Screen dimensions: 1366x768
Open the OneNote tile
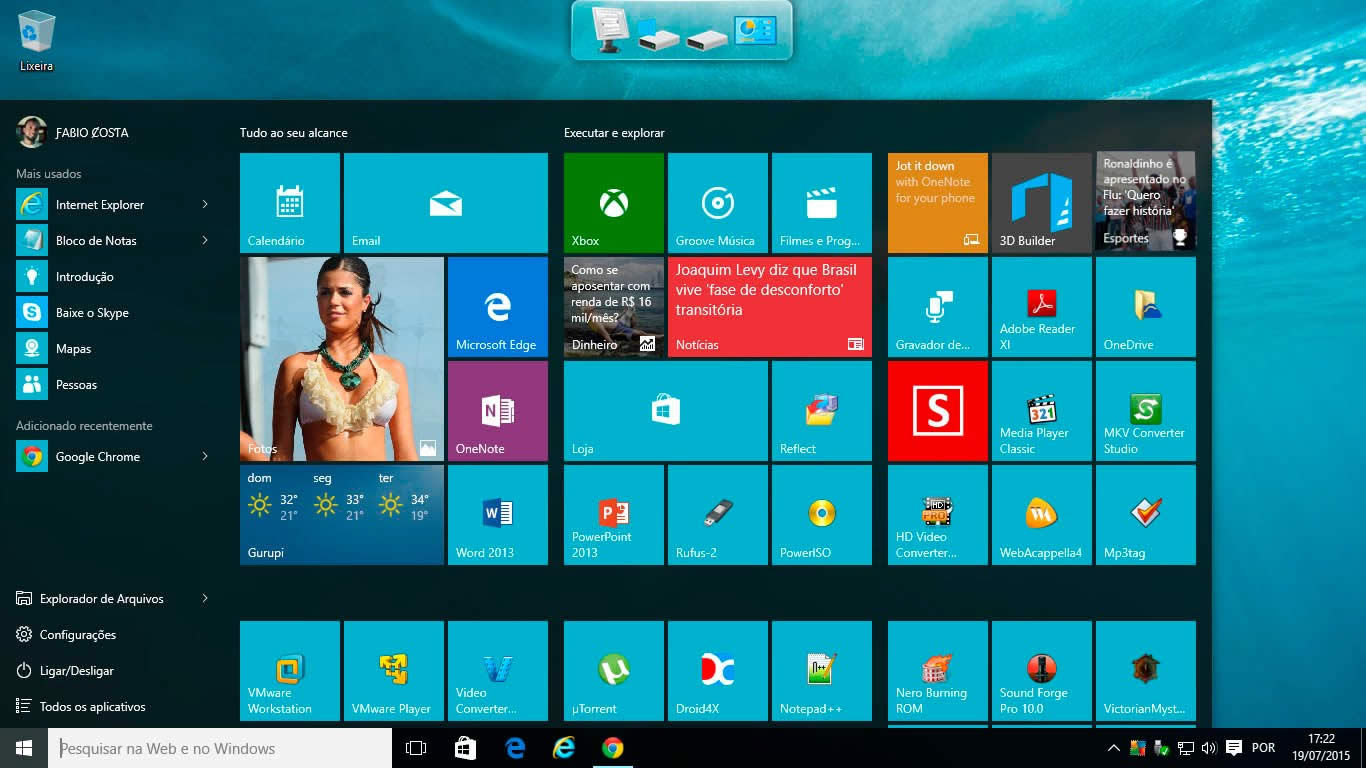point(497,411)
